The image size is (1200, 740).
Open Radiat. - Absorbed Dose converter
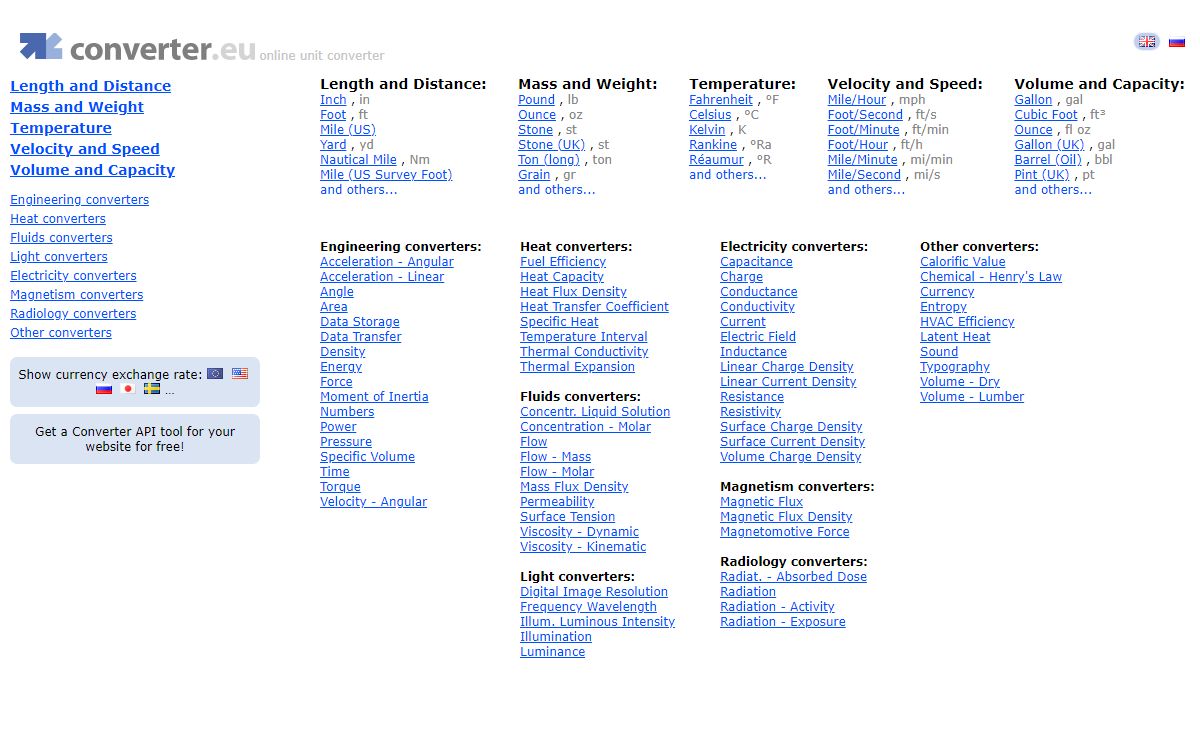(x=793, y=577)
